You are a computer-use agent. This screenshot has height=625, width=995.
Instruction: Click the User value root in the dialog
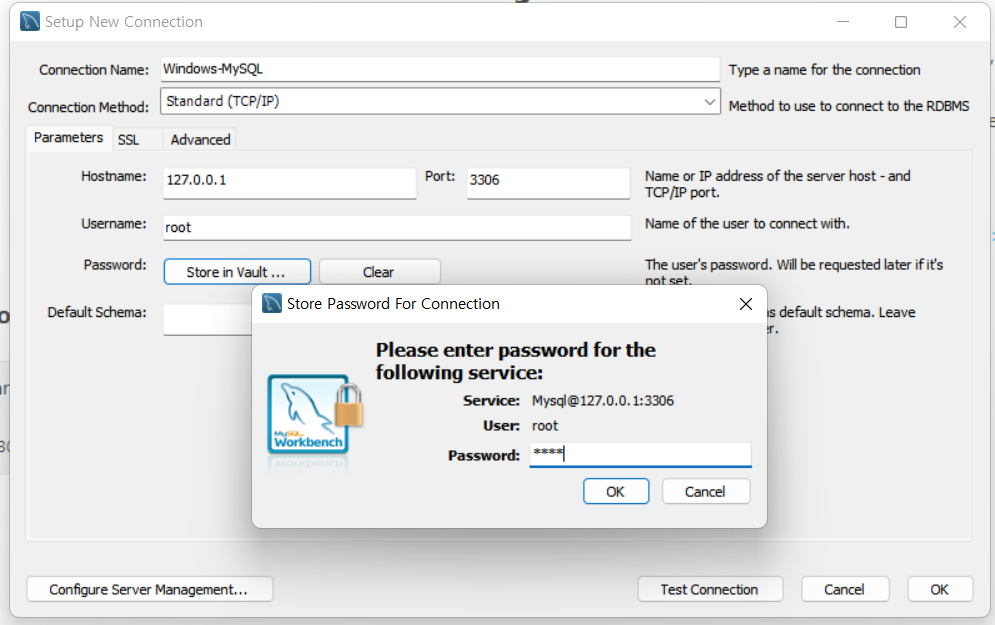[545, 426]
